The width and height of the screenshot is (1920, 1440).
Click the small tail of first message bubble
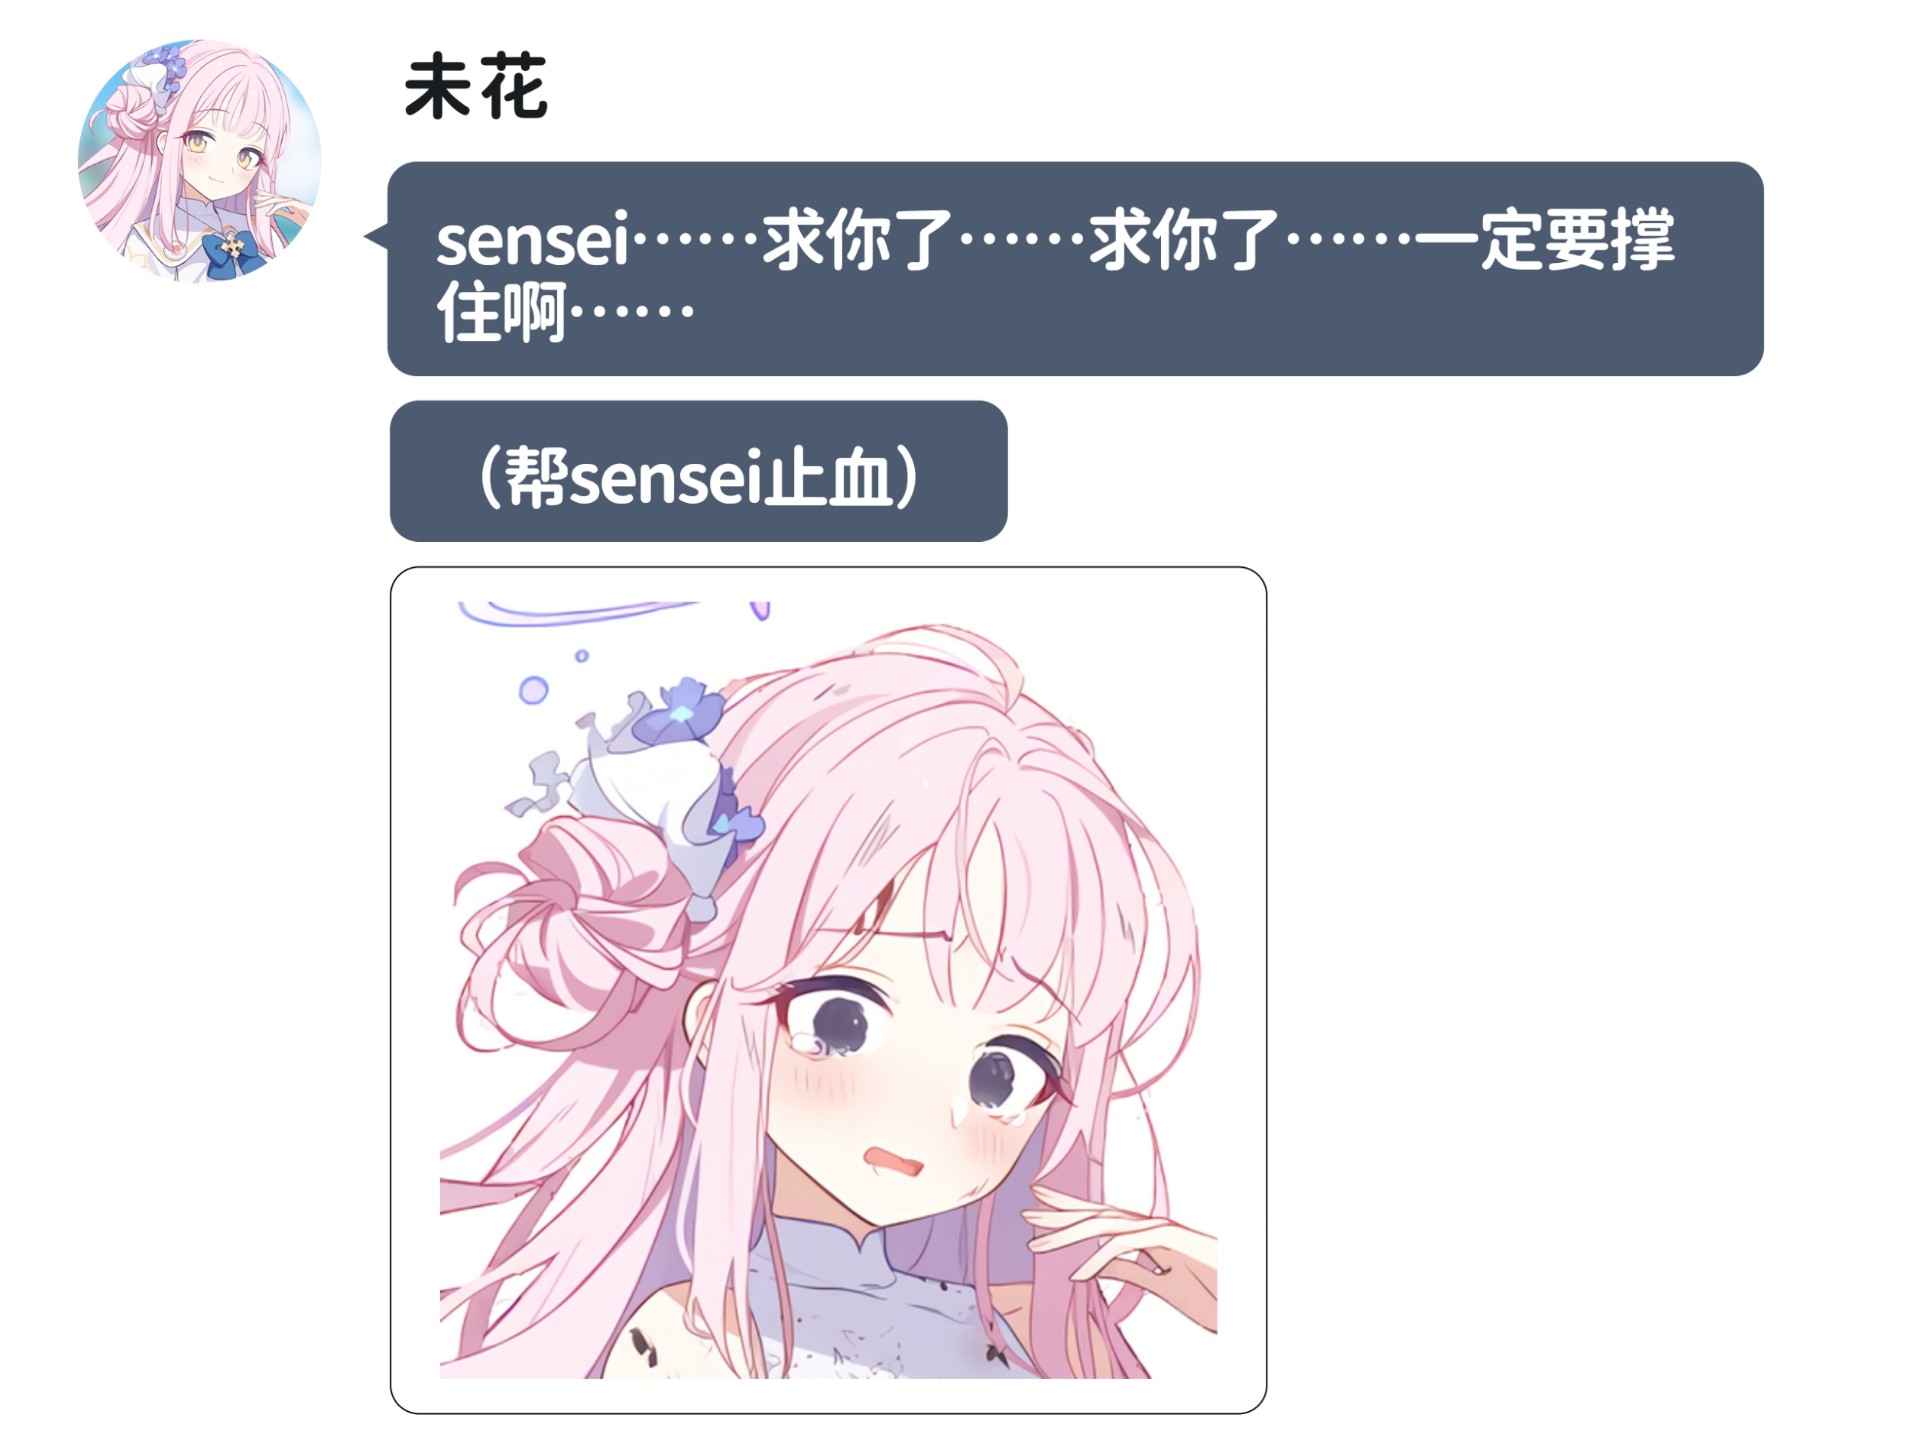point(376,237)
